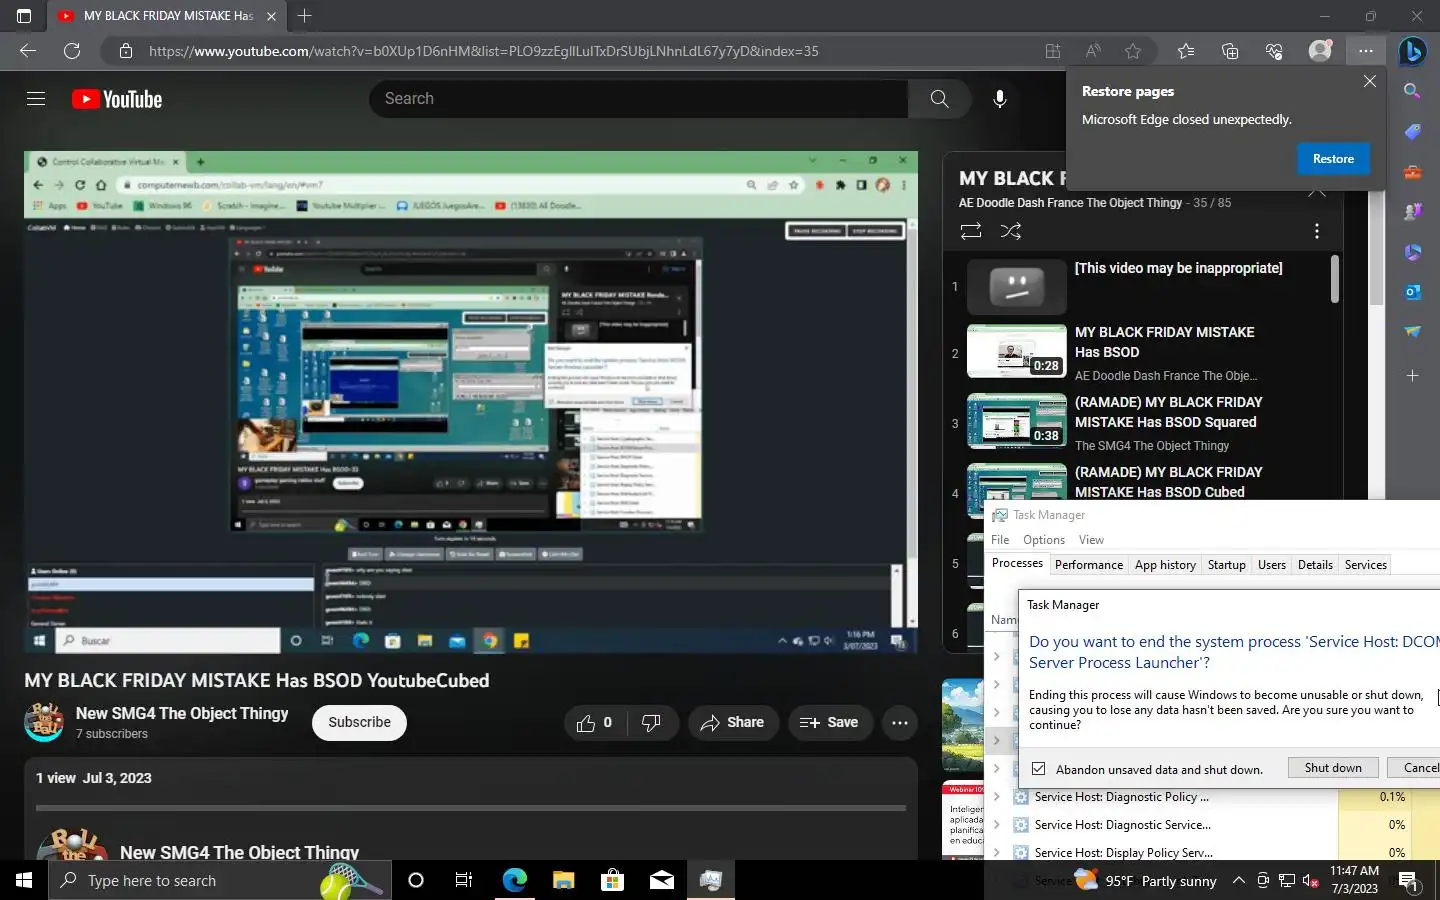Expand the Diagnostic Policy service host row
The width and height of the screenshot is (1440, 900).
pos(996,797)
